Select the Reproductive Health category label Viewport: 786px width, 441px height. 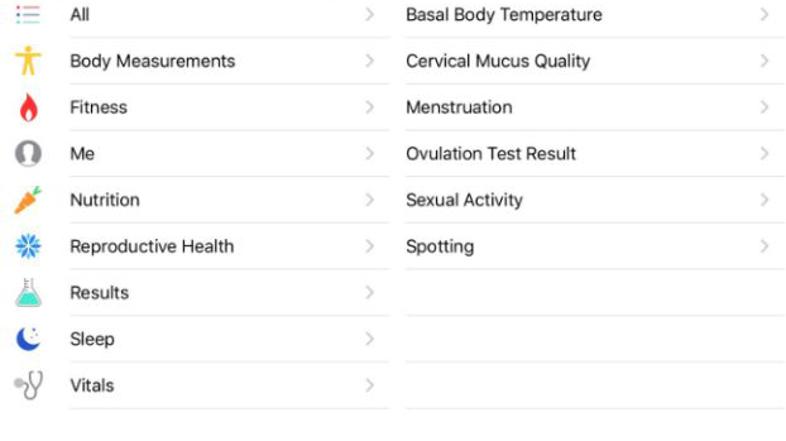point(151,246)
